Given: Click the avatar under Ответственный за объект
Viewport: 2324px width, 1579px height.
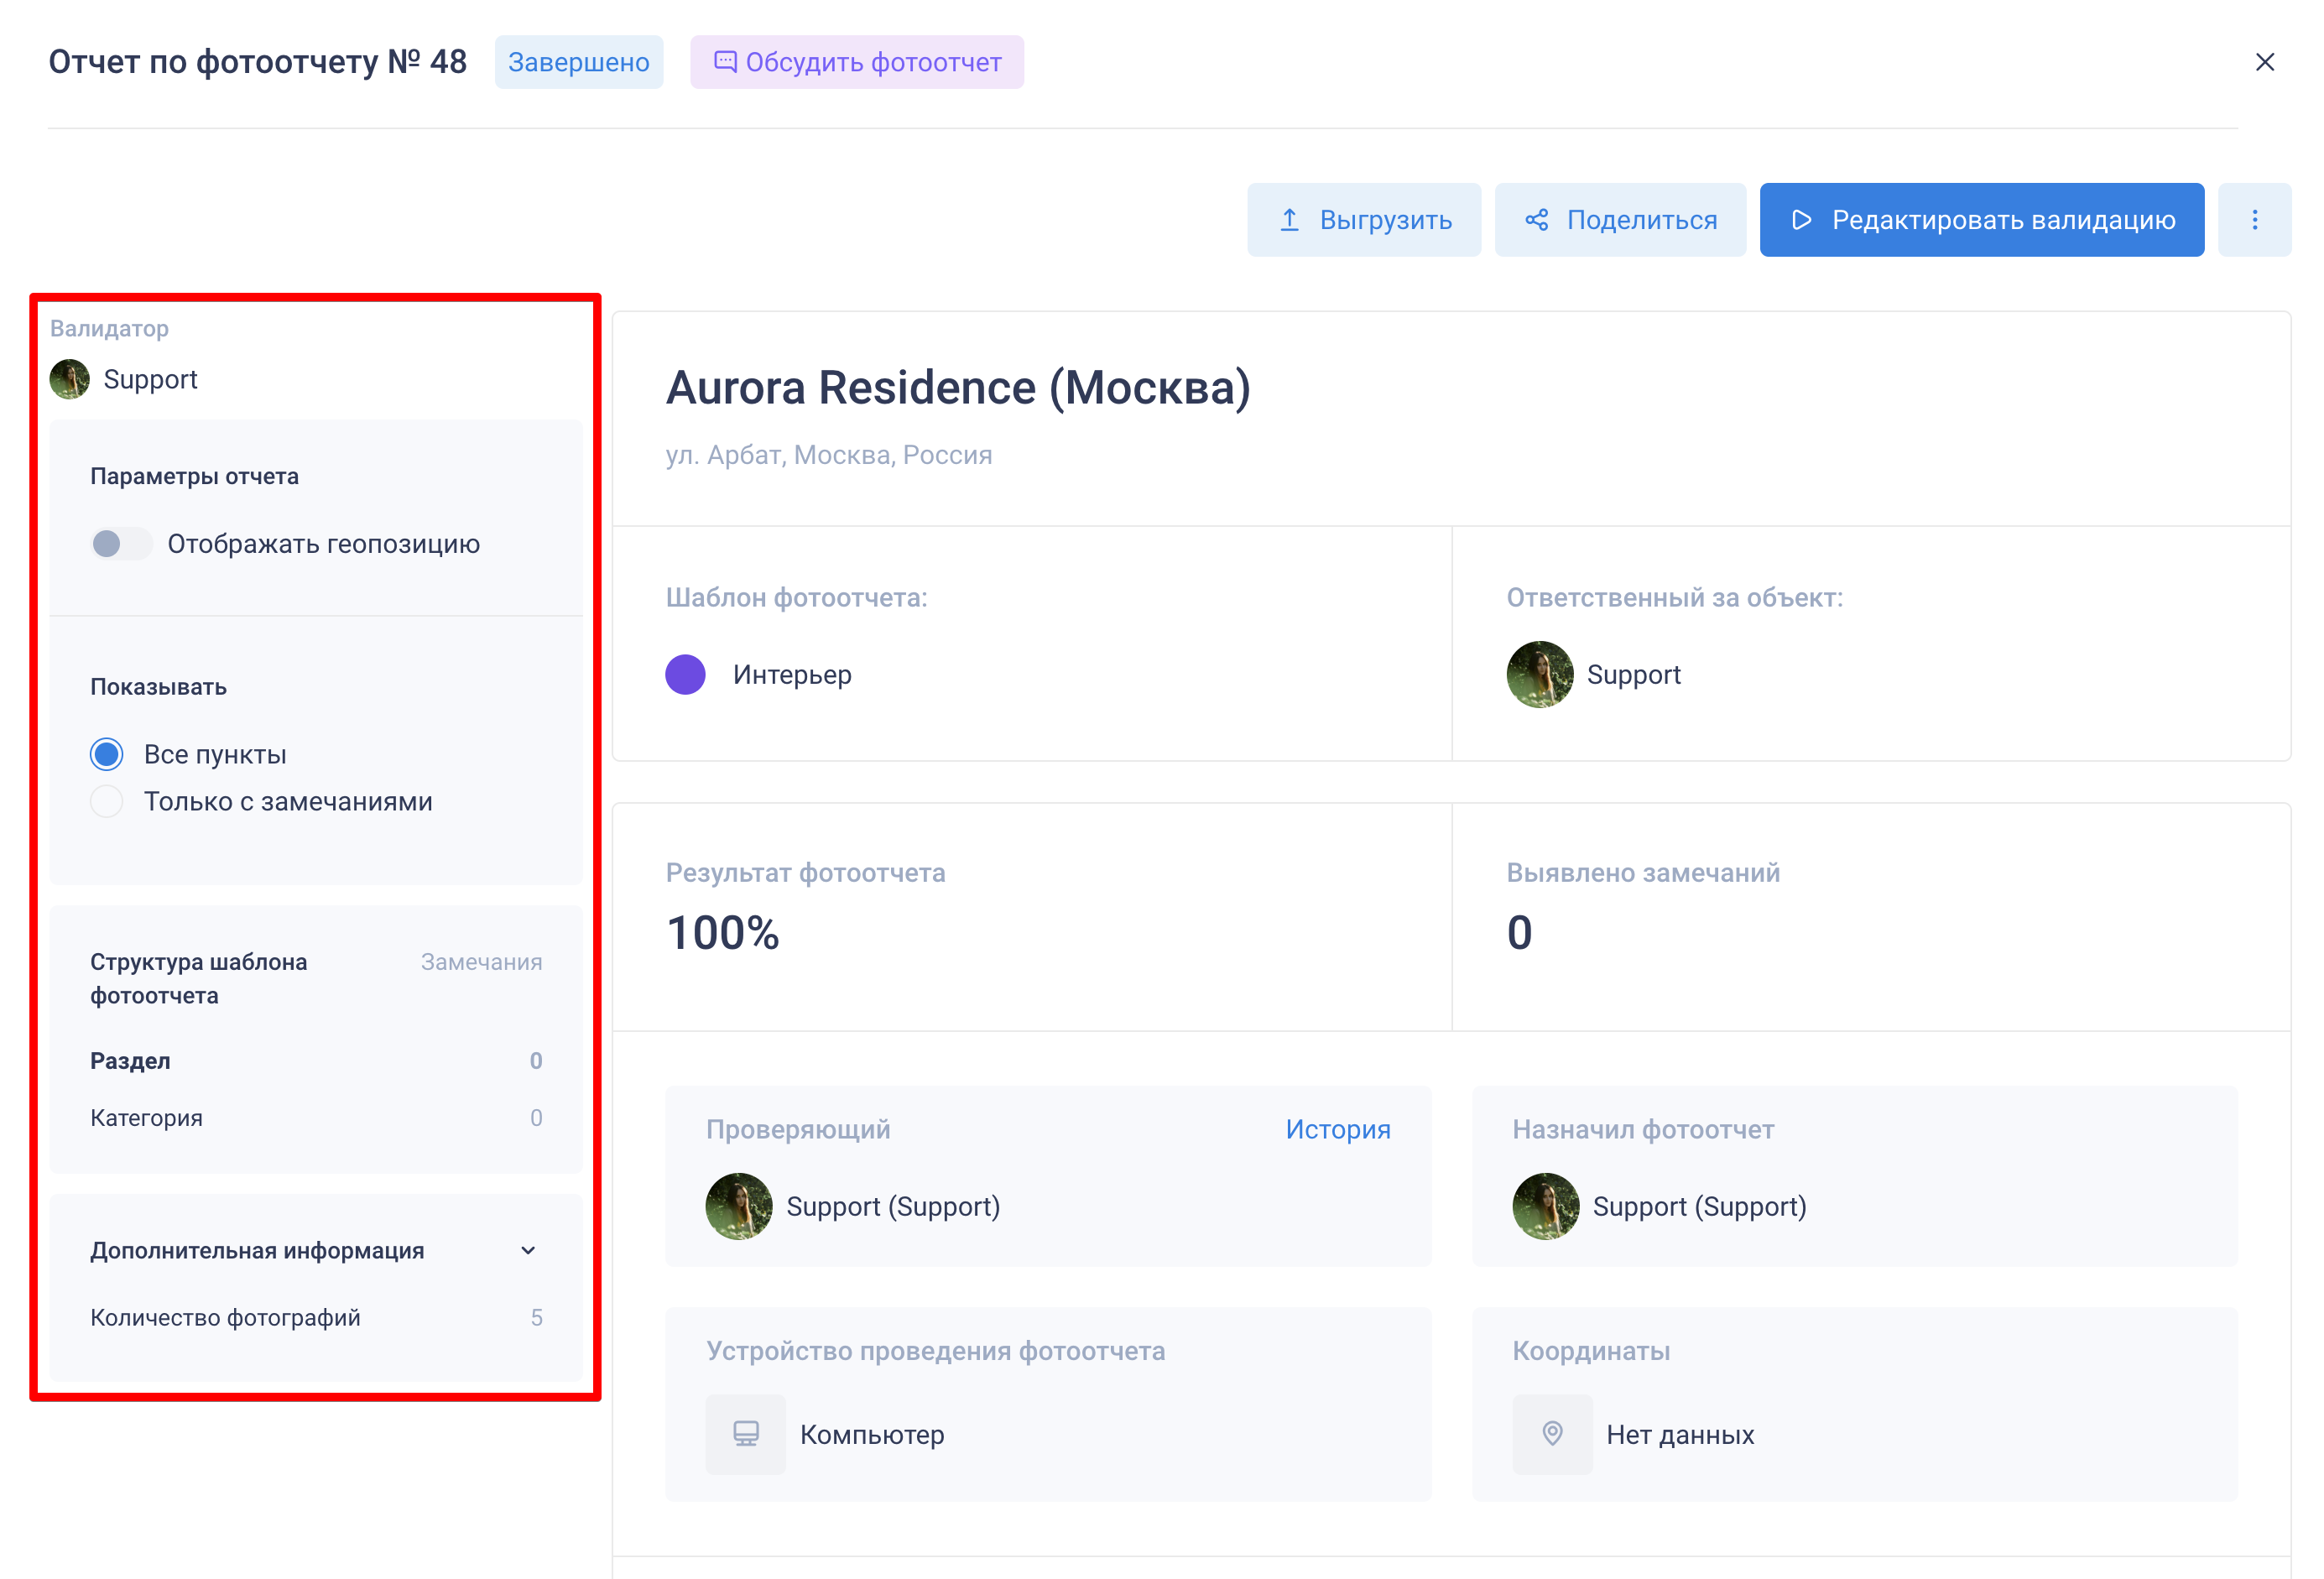Looking at the screenshot, I should click(x=1539, y=675).
